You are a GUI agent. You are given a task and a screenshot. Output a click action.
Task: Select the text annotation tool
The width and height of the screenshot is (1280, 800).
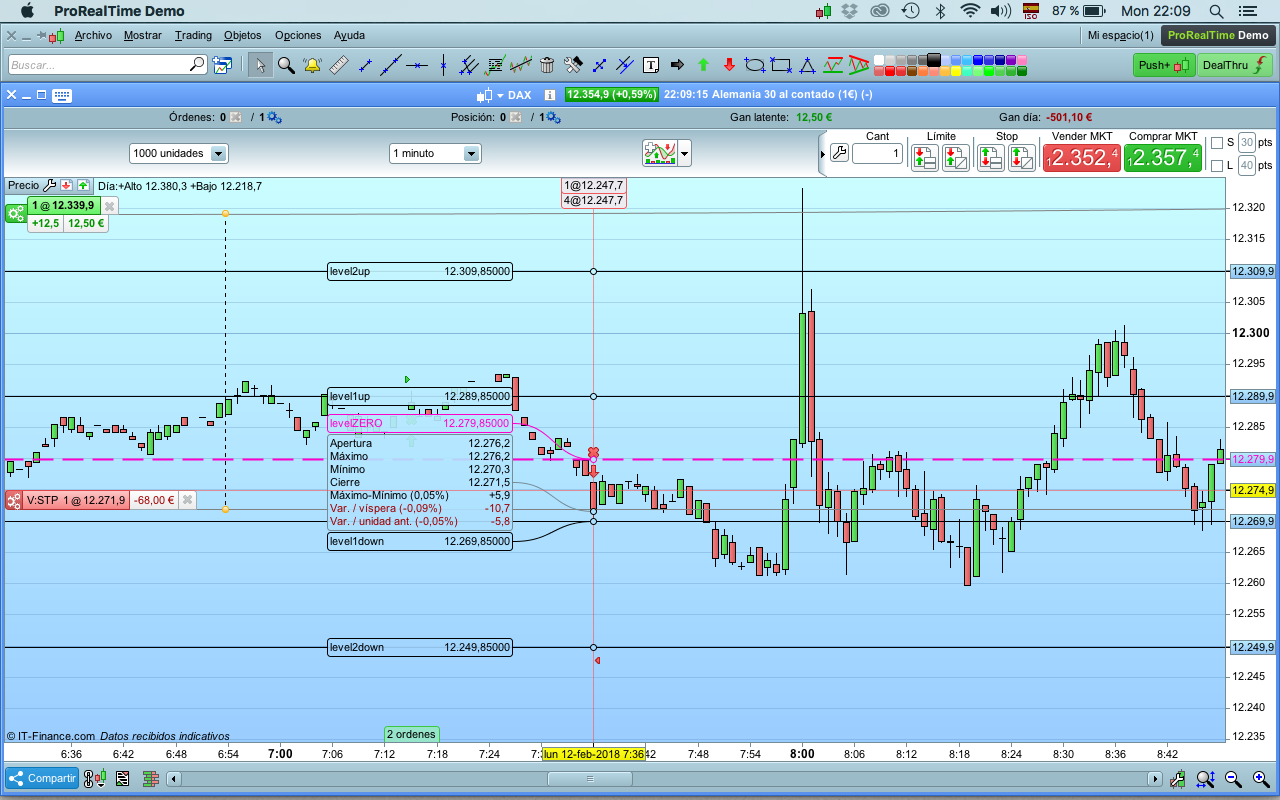[x=651, y=65]
